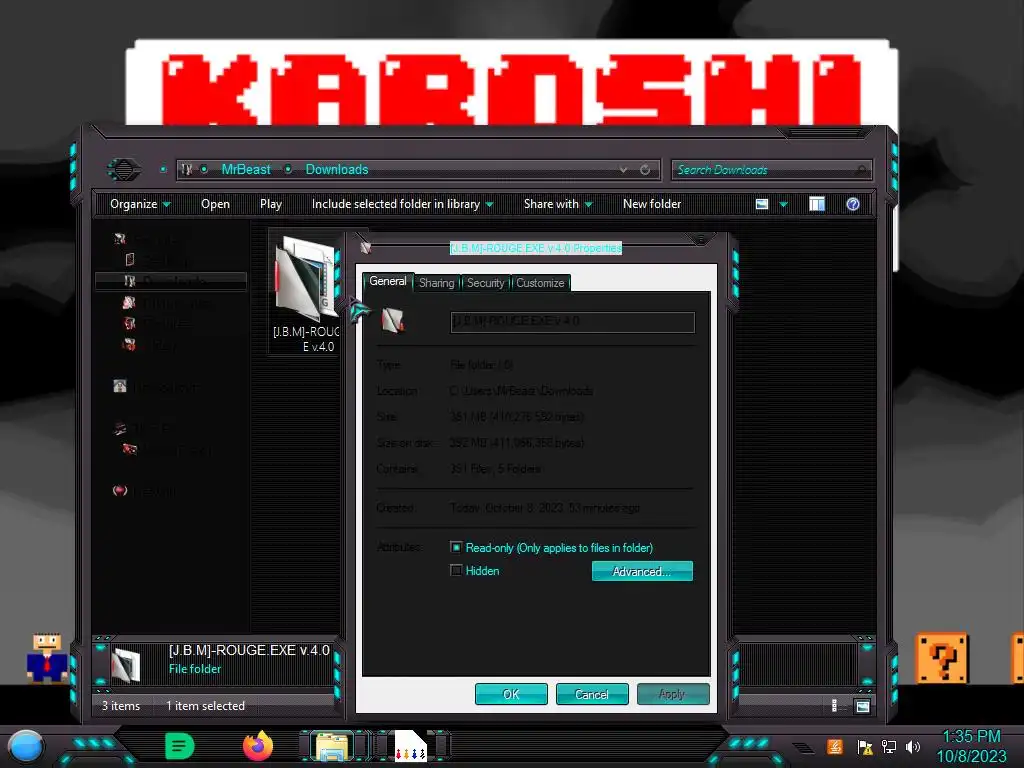Click New folder in toolbar
1024x768 pixels.
coord(652,204)
